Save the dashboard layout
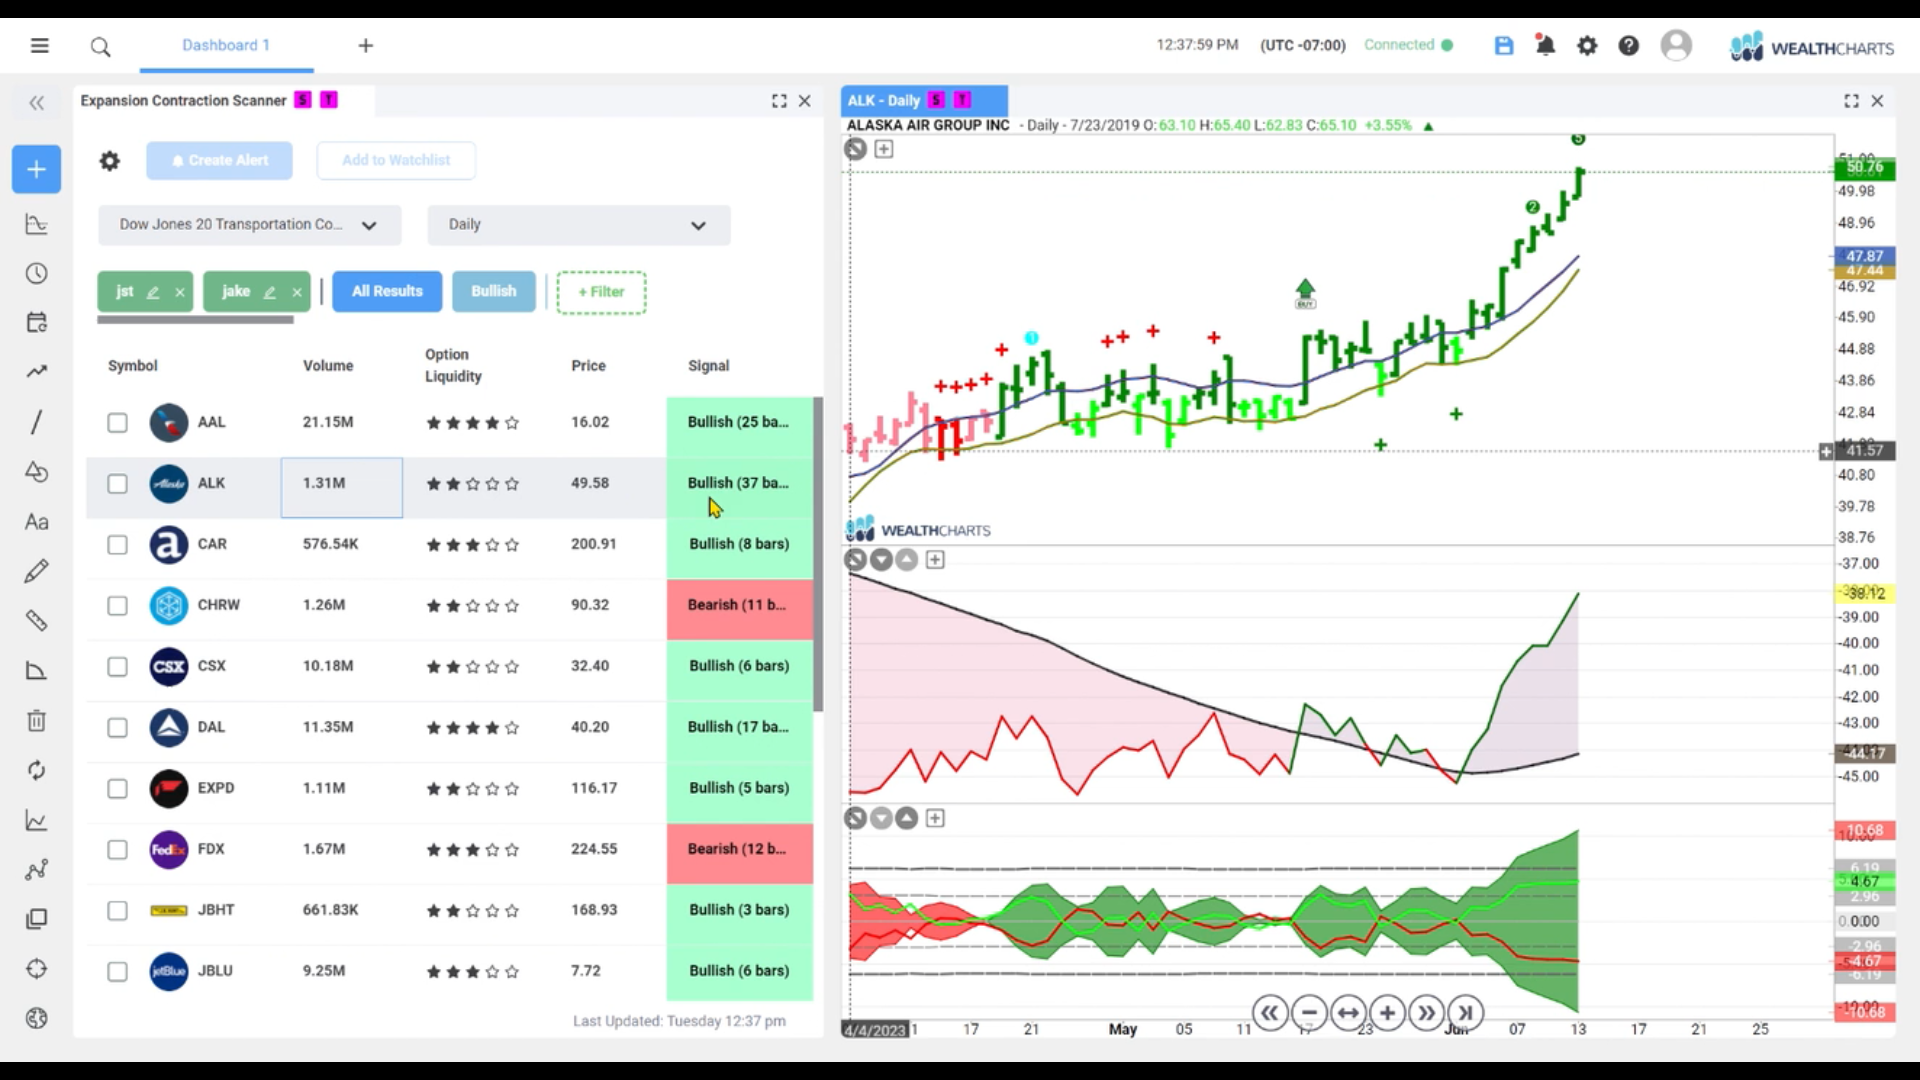The height and width of the screenshot is (1080, 1920). click(1504, 45)
